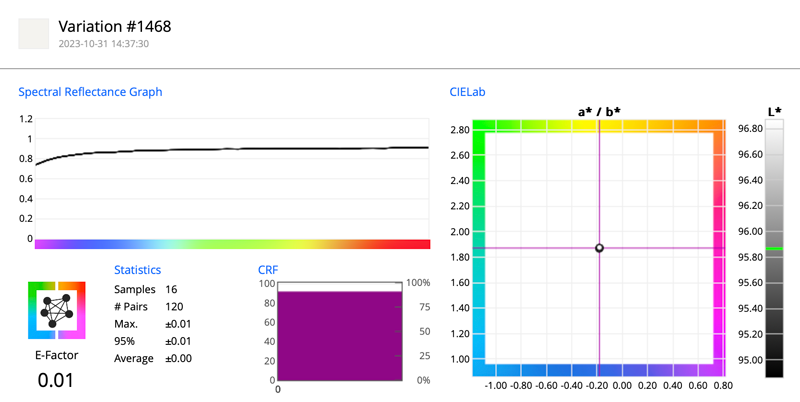800x402 pixels.
Task: Click the Average value ±0.00
Action: coord(179,359)
